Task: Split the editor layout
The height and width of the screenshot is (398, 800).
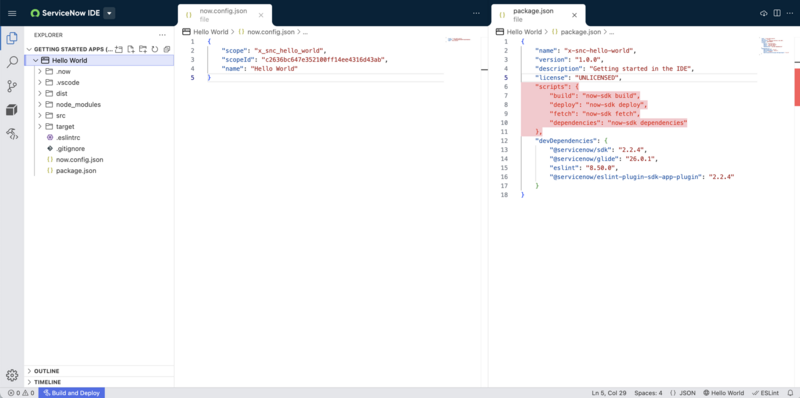Action: point(777,13)
